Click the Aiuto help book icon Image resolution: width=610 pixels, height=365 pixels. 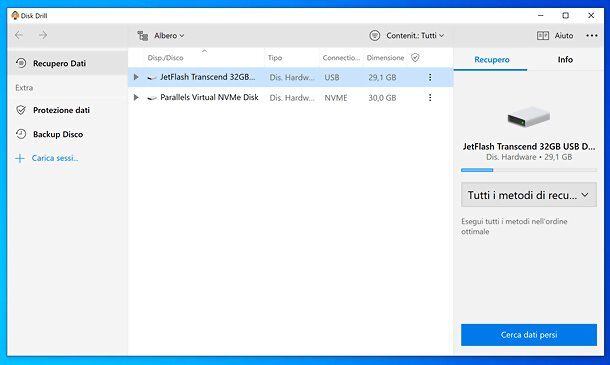point(543,36)
